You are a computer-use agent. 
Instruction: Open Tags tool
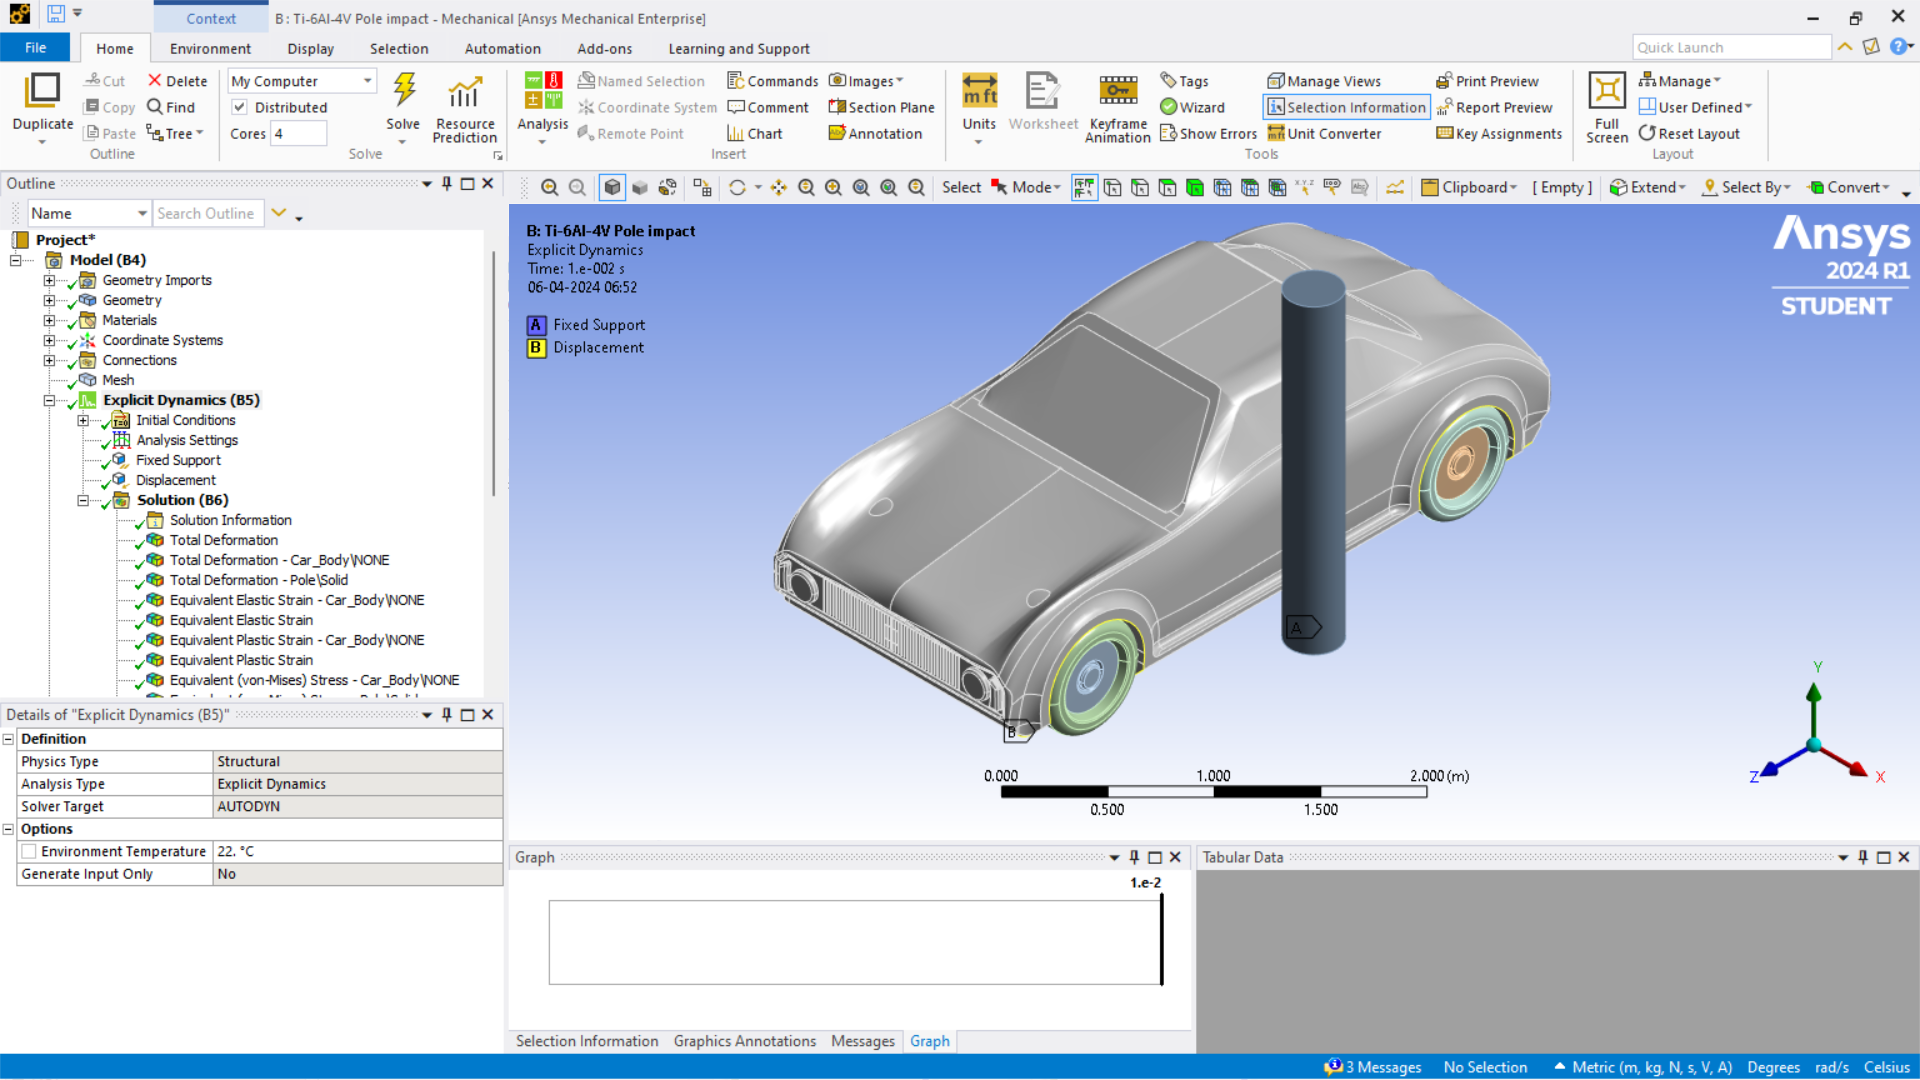[1184, 81]
